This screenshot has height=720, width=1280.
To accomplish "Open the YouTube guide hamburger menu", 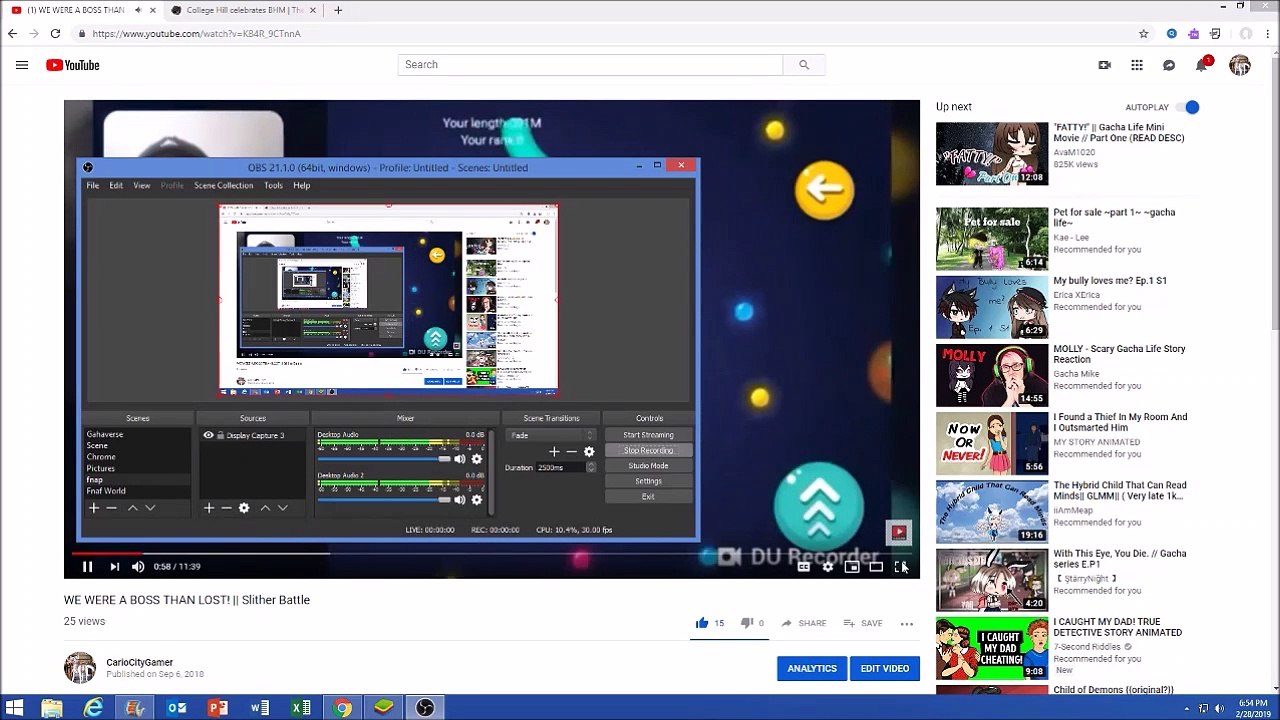I will tap(22, 65).
